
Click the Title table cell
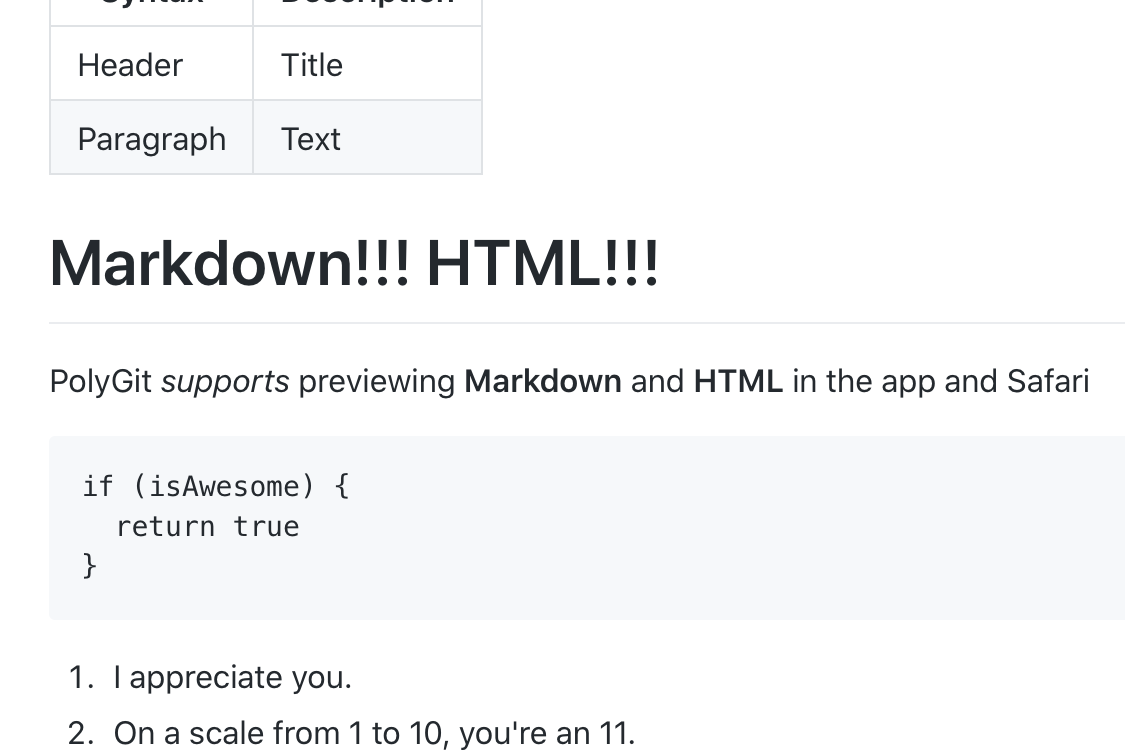pos(367,64)
